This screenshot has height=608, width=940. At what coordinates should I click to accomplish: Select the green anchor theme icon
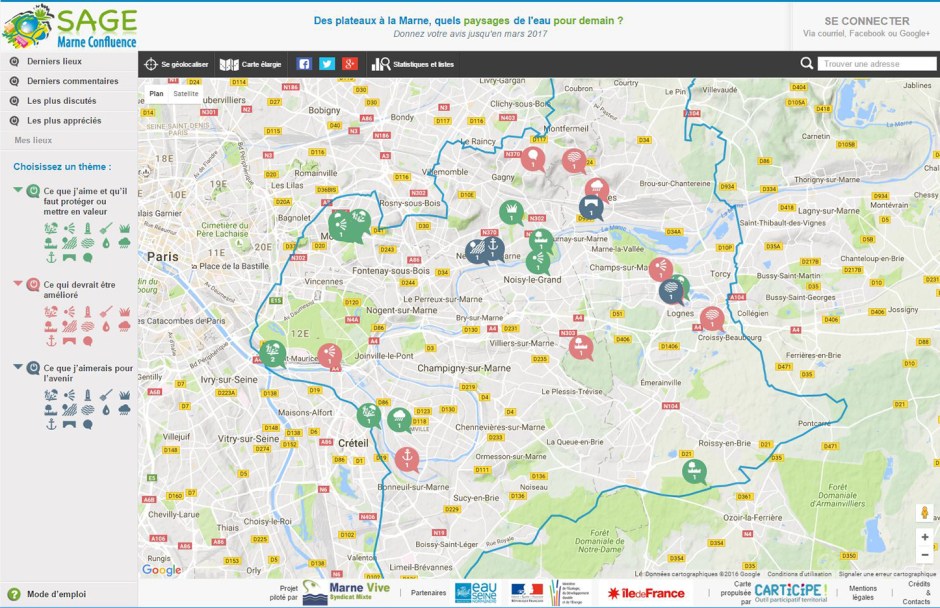(51, 257)
